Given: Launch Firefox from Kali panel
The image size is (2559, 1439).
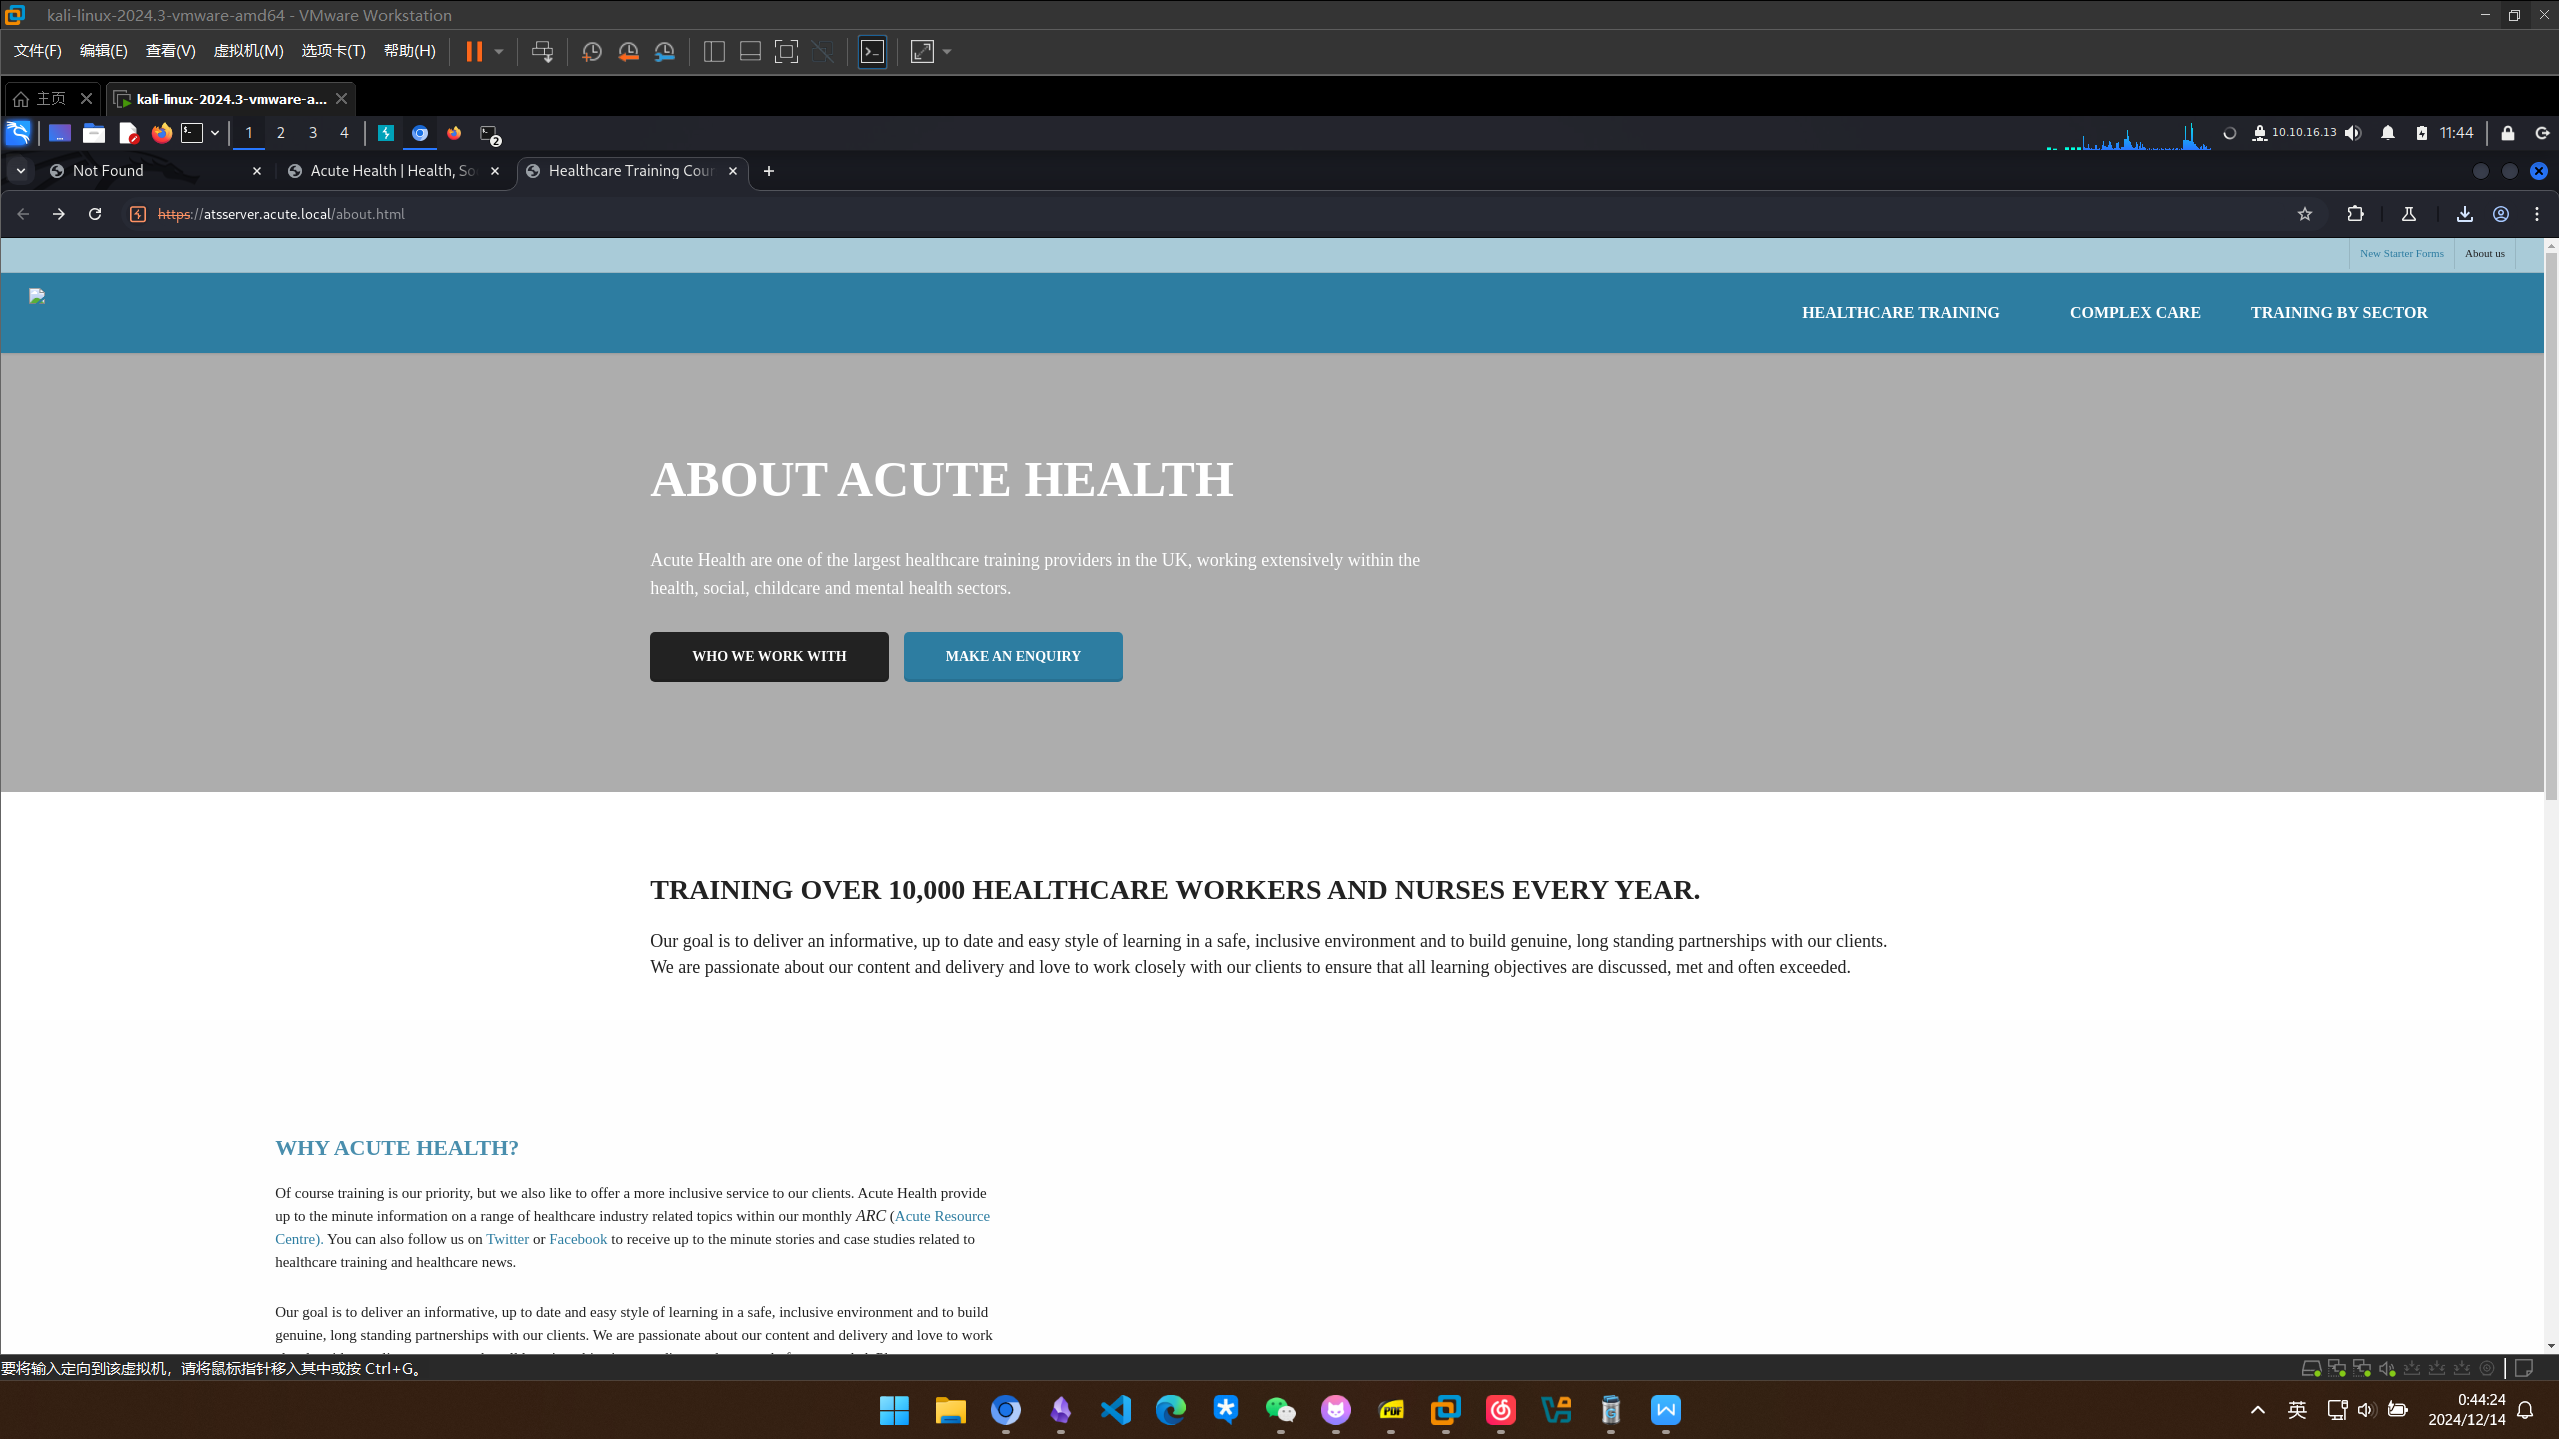Looking at the screenshot, I should [x=161, y=133].
